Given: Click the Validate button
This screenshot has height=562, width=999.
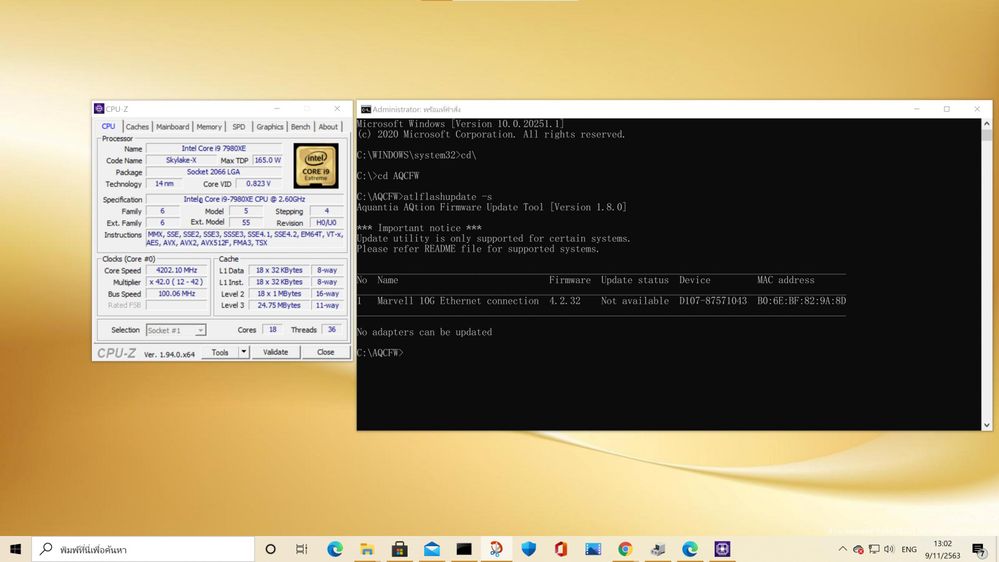Looking at the screenshot, I should coord(275,352).
